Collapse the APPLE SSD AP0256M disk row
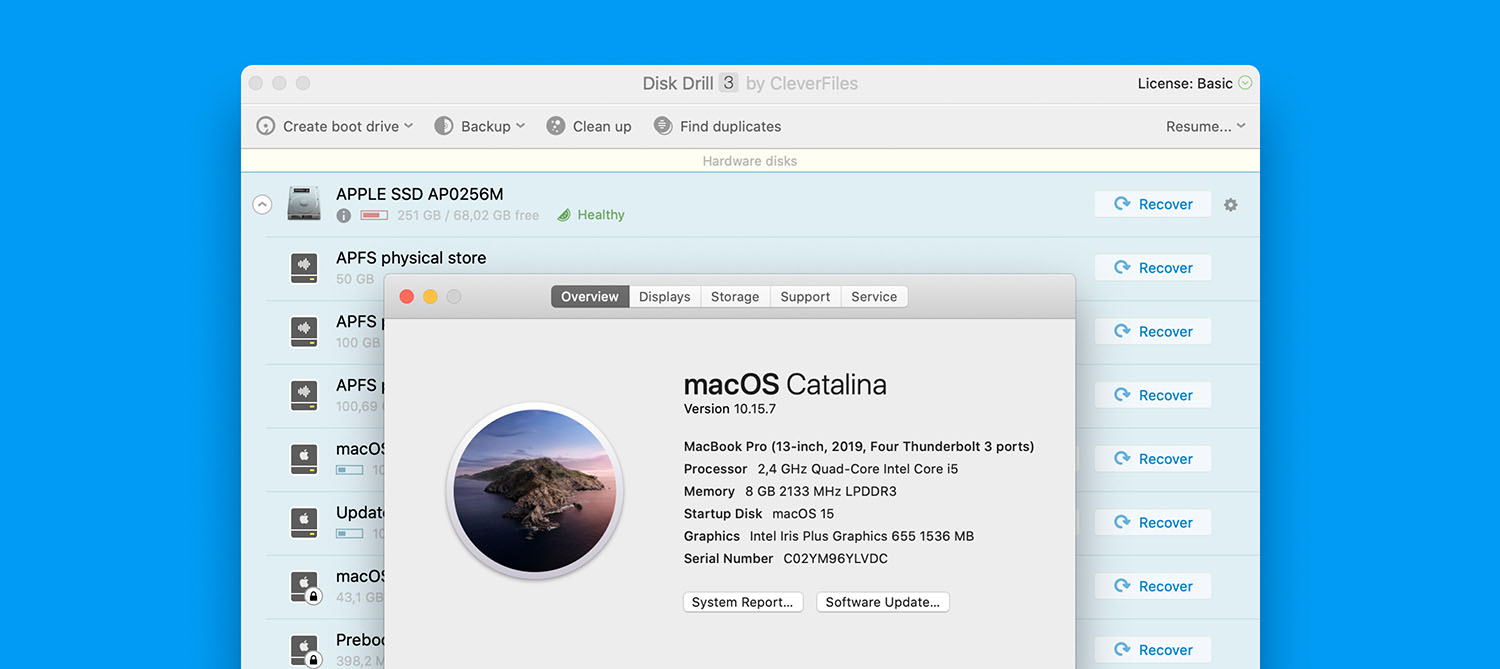 (x=262, y=204)
